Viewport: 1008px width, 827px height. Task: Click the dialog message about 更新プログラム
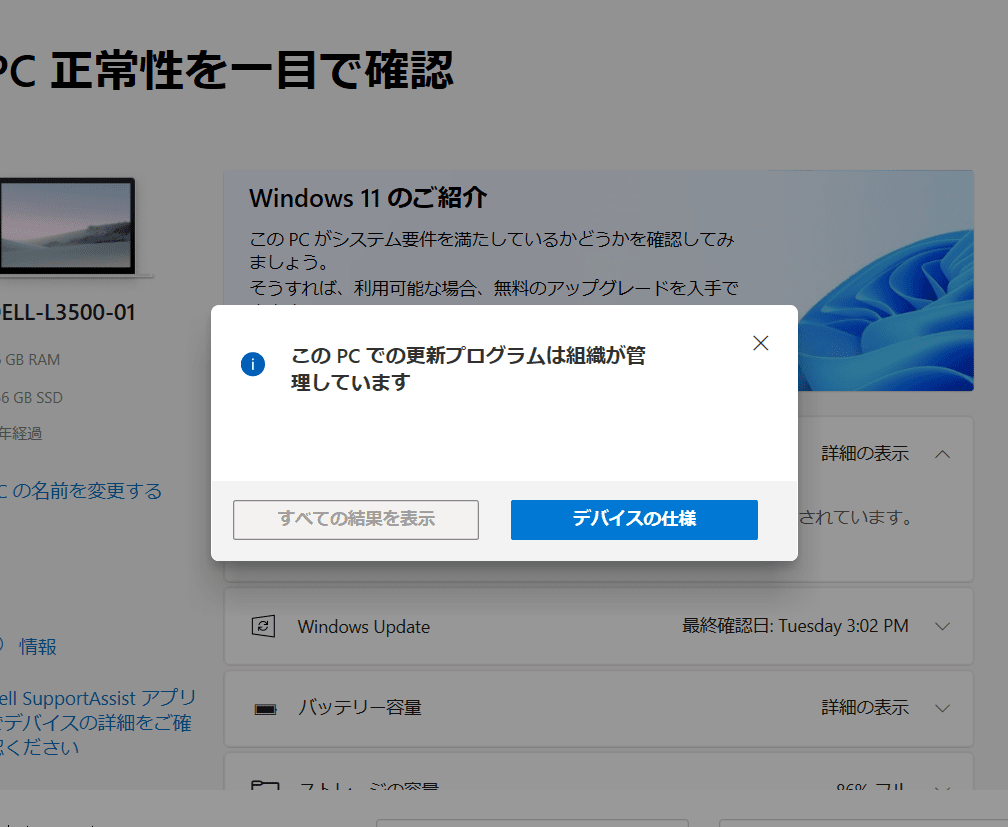(x=468, y=369)
